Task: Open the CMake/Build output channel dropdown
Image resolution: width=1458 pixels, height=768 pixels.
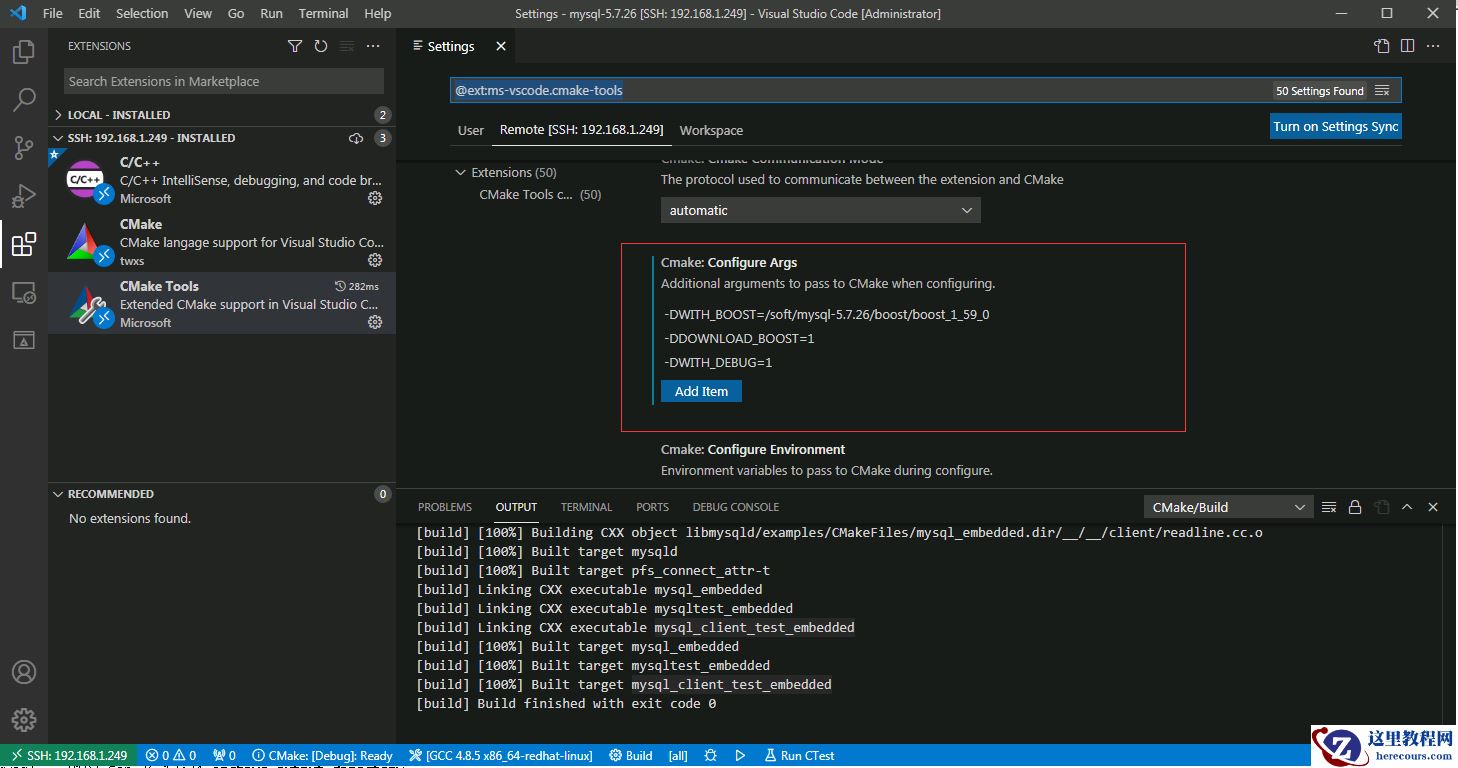Action: pos(1228,507)
